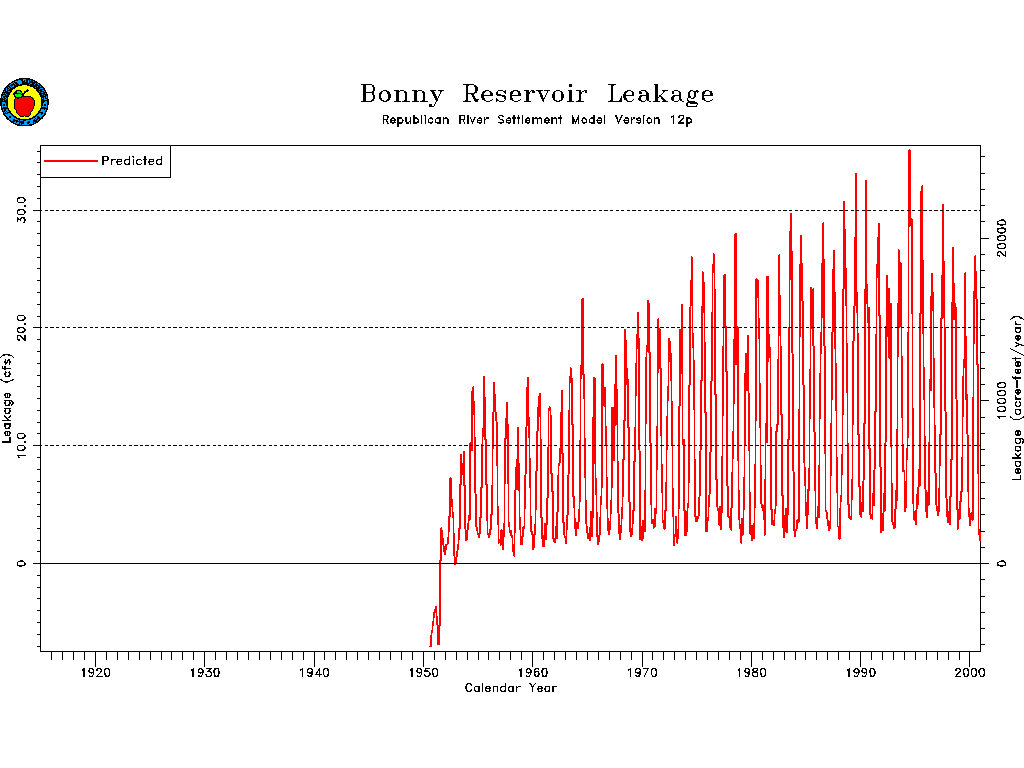The height and width of the screenshot is (768, 1024).
Task: Select the subtitle 'Republican River Settlement Model Version 12p'
Action: point(537,120)
